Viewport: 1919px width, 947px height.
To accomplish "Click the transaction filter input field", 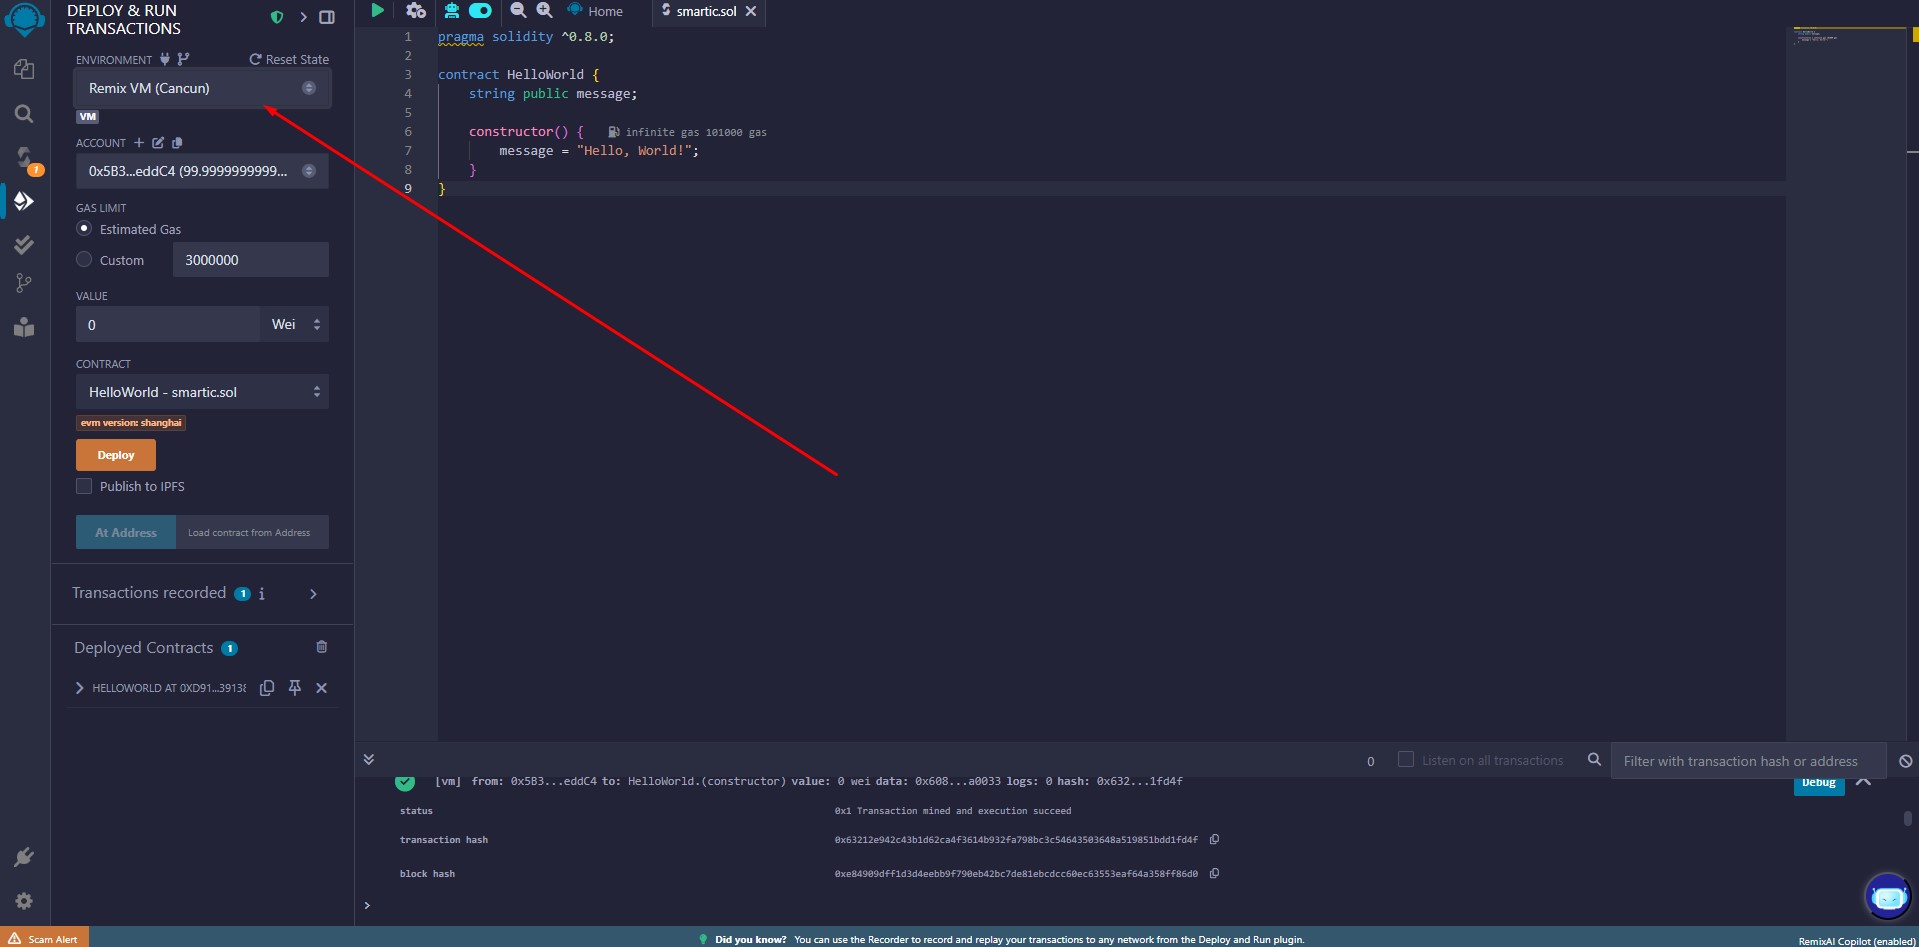I will tap(1745, 762).
